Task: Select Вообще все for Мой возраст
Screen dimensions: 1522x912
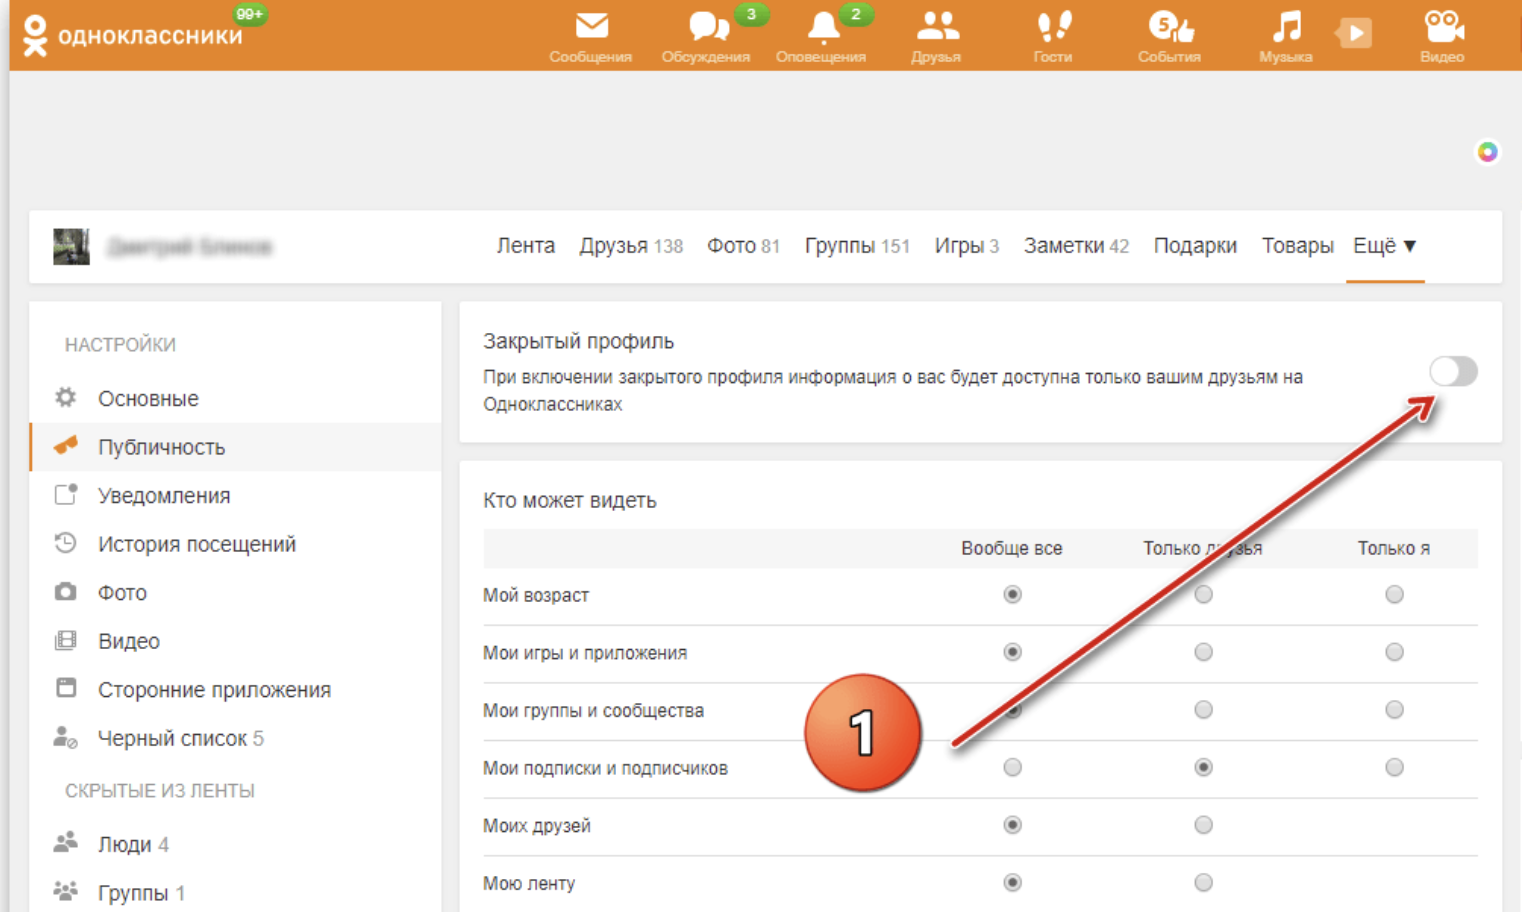Action: tap(1012, 594)
